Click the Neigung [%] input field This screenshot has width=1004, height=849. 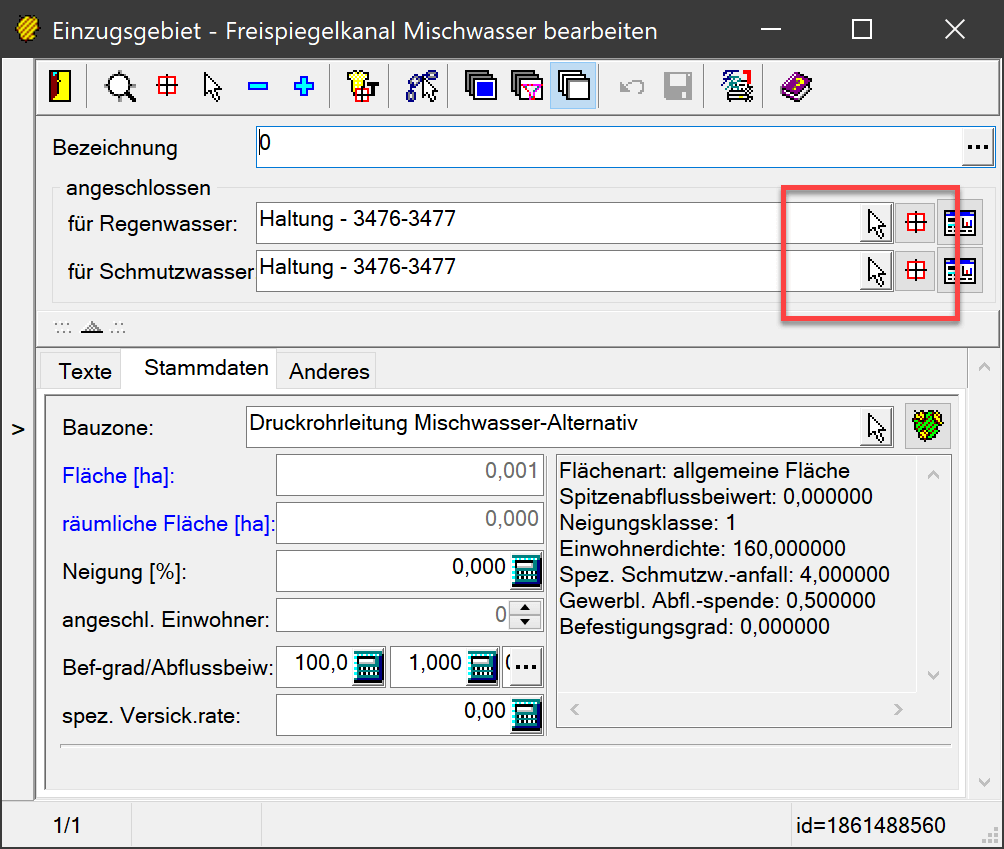pos(392,570)
